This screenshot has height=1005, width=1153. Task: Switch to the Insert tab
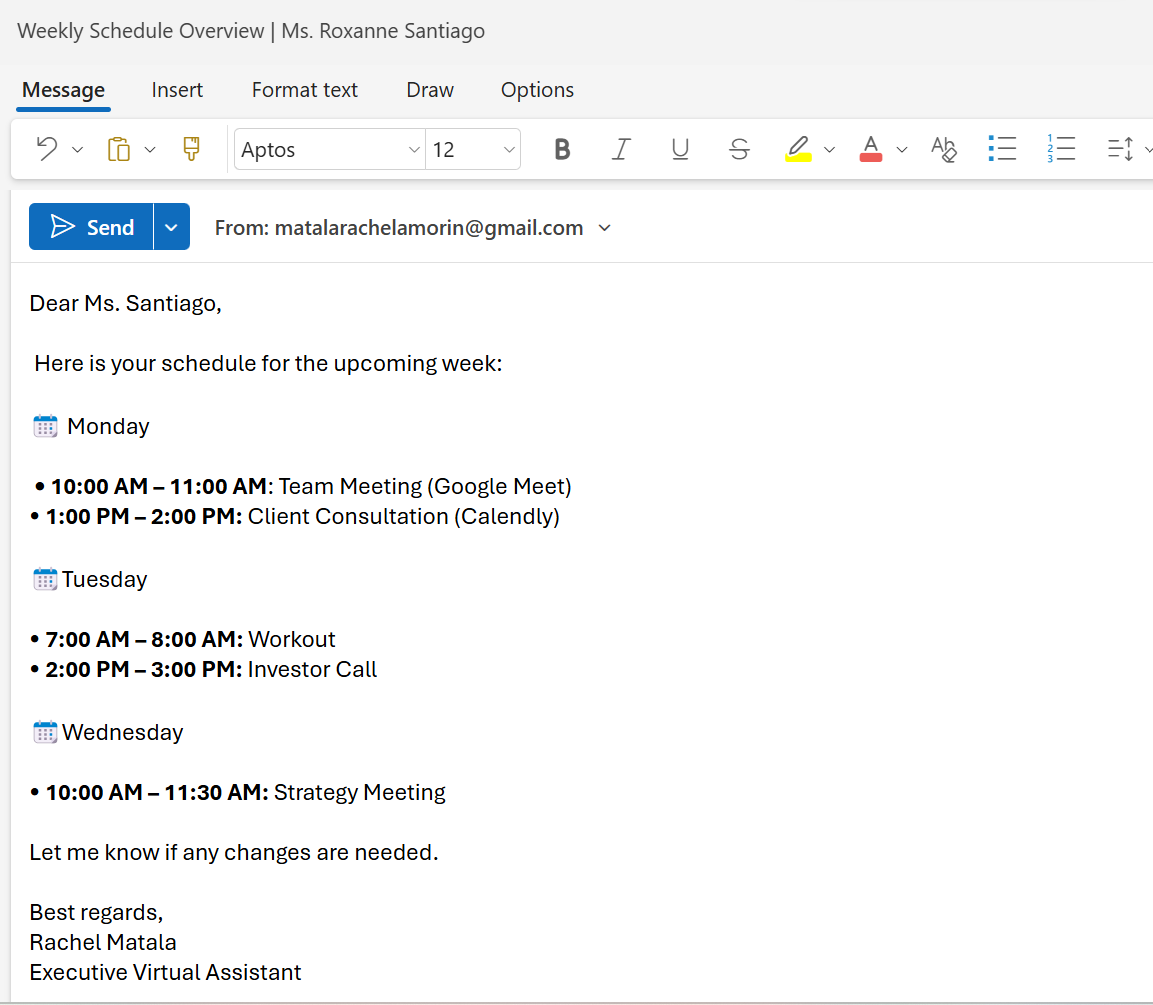[x=177, y=90]
